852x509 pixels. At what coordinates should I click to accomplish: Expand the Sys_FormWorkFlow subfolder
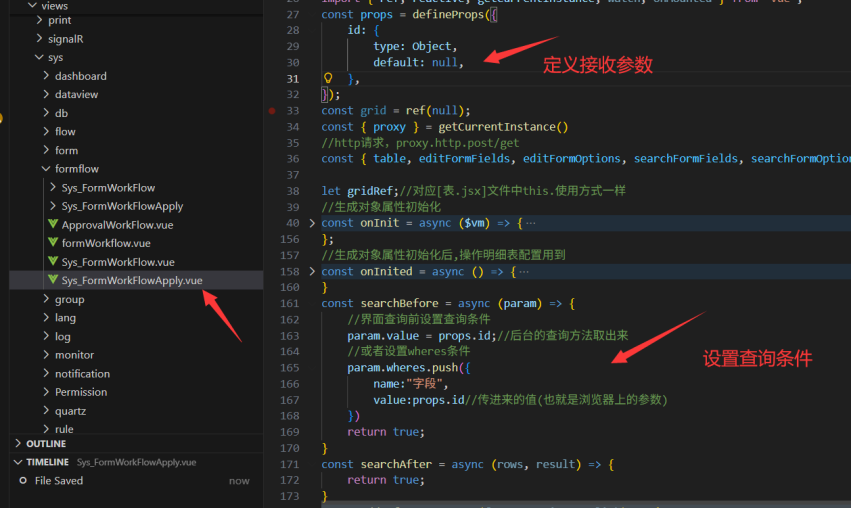[x=53, y=188]
